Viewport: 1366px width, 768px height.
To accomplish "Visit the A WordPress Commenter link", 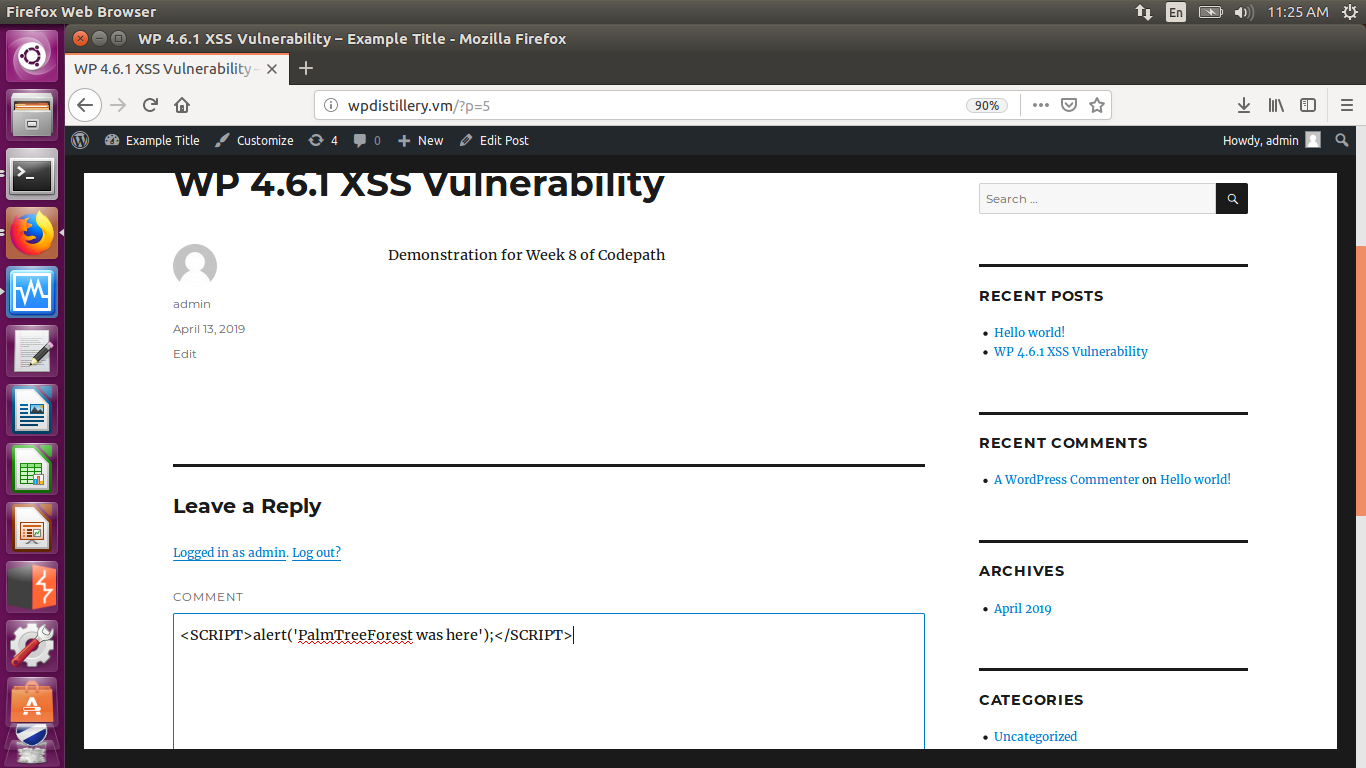I will (1066, 480).
